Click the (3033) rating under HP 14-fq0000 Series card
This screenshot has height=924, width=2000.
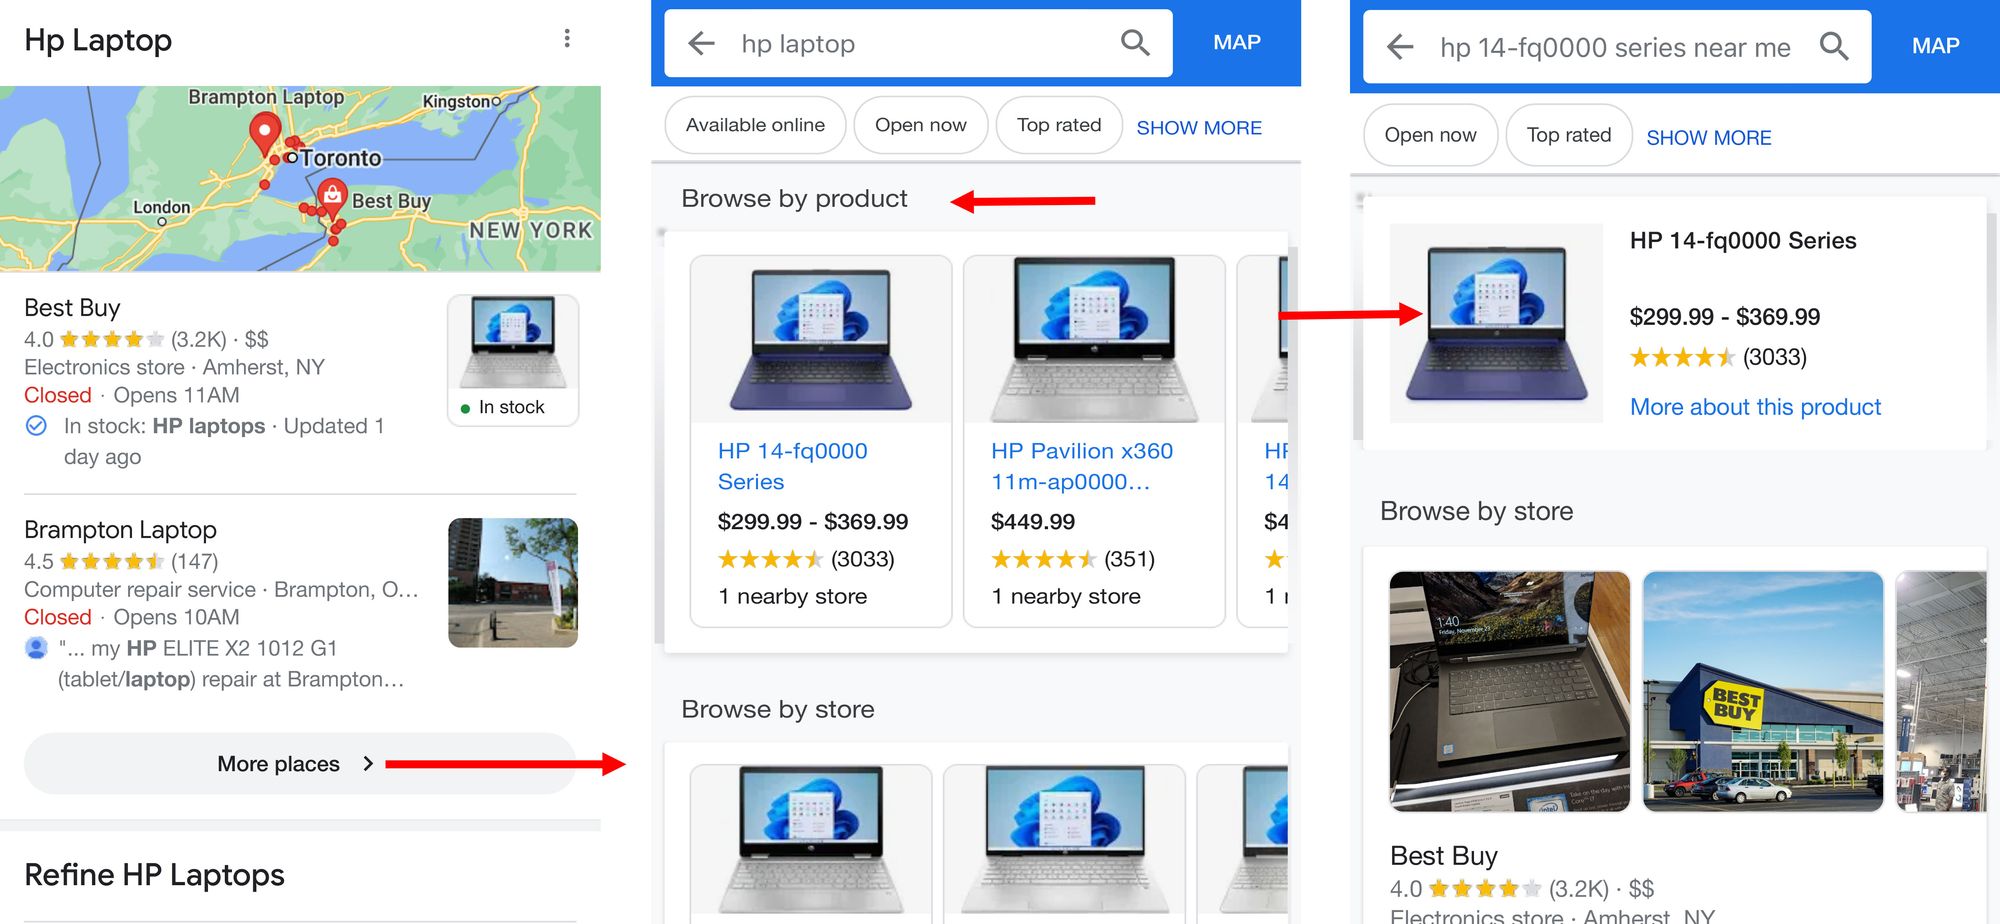862,559
